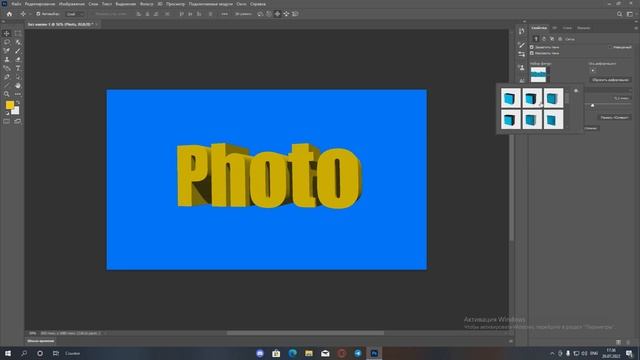Select the Pen tool
Viewport: 640px width, 360px height.
pyautogui.click(x=7, y=77)
